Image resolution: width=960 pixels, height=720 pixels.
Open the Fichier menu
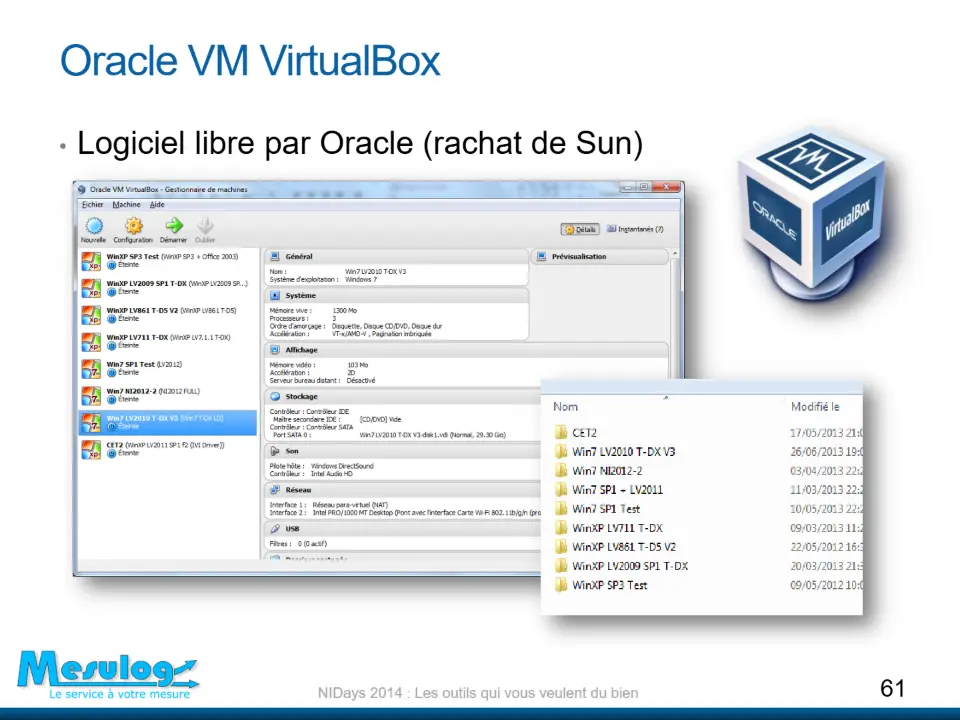tap(92, 204)
